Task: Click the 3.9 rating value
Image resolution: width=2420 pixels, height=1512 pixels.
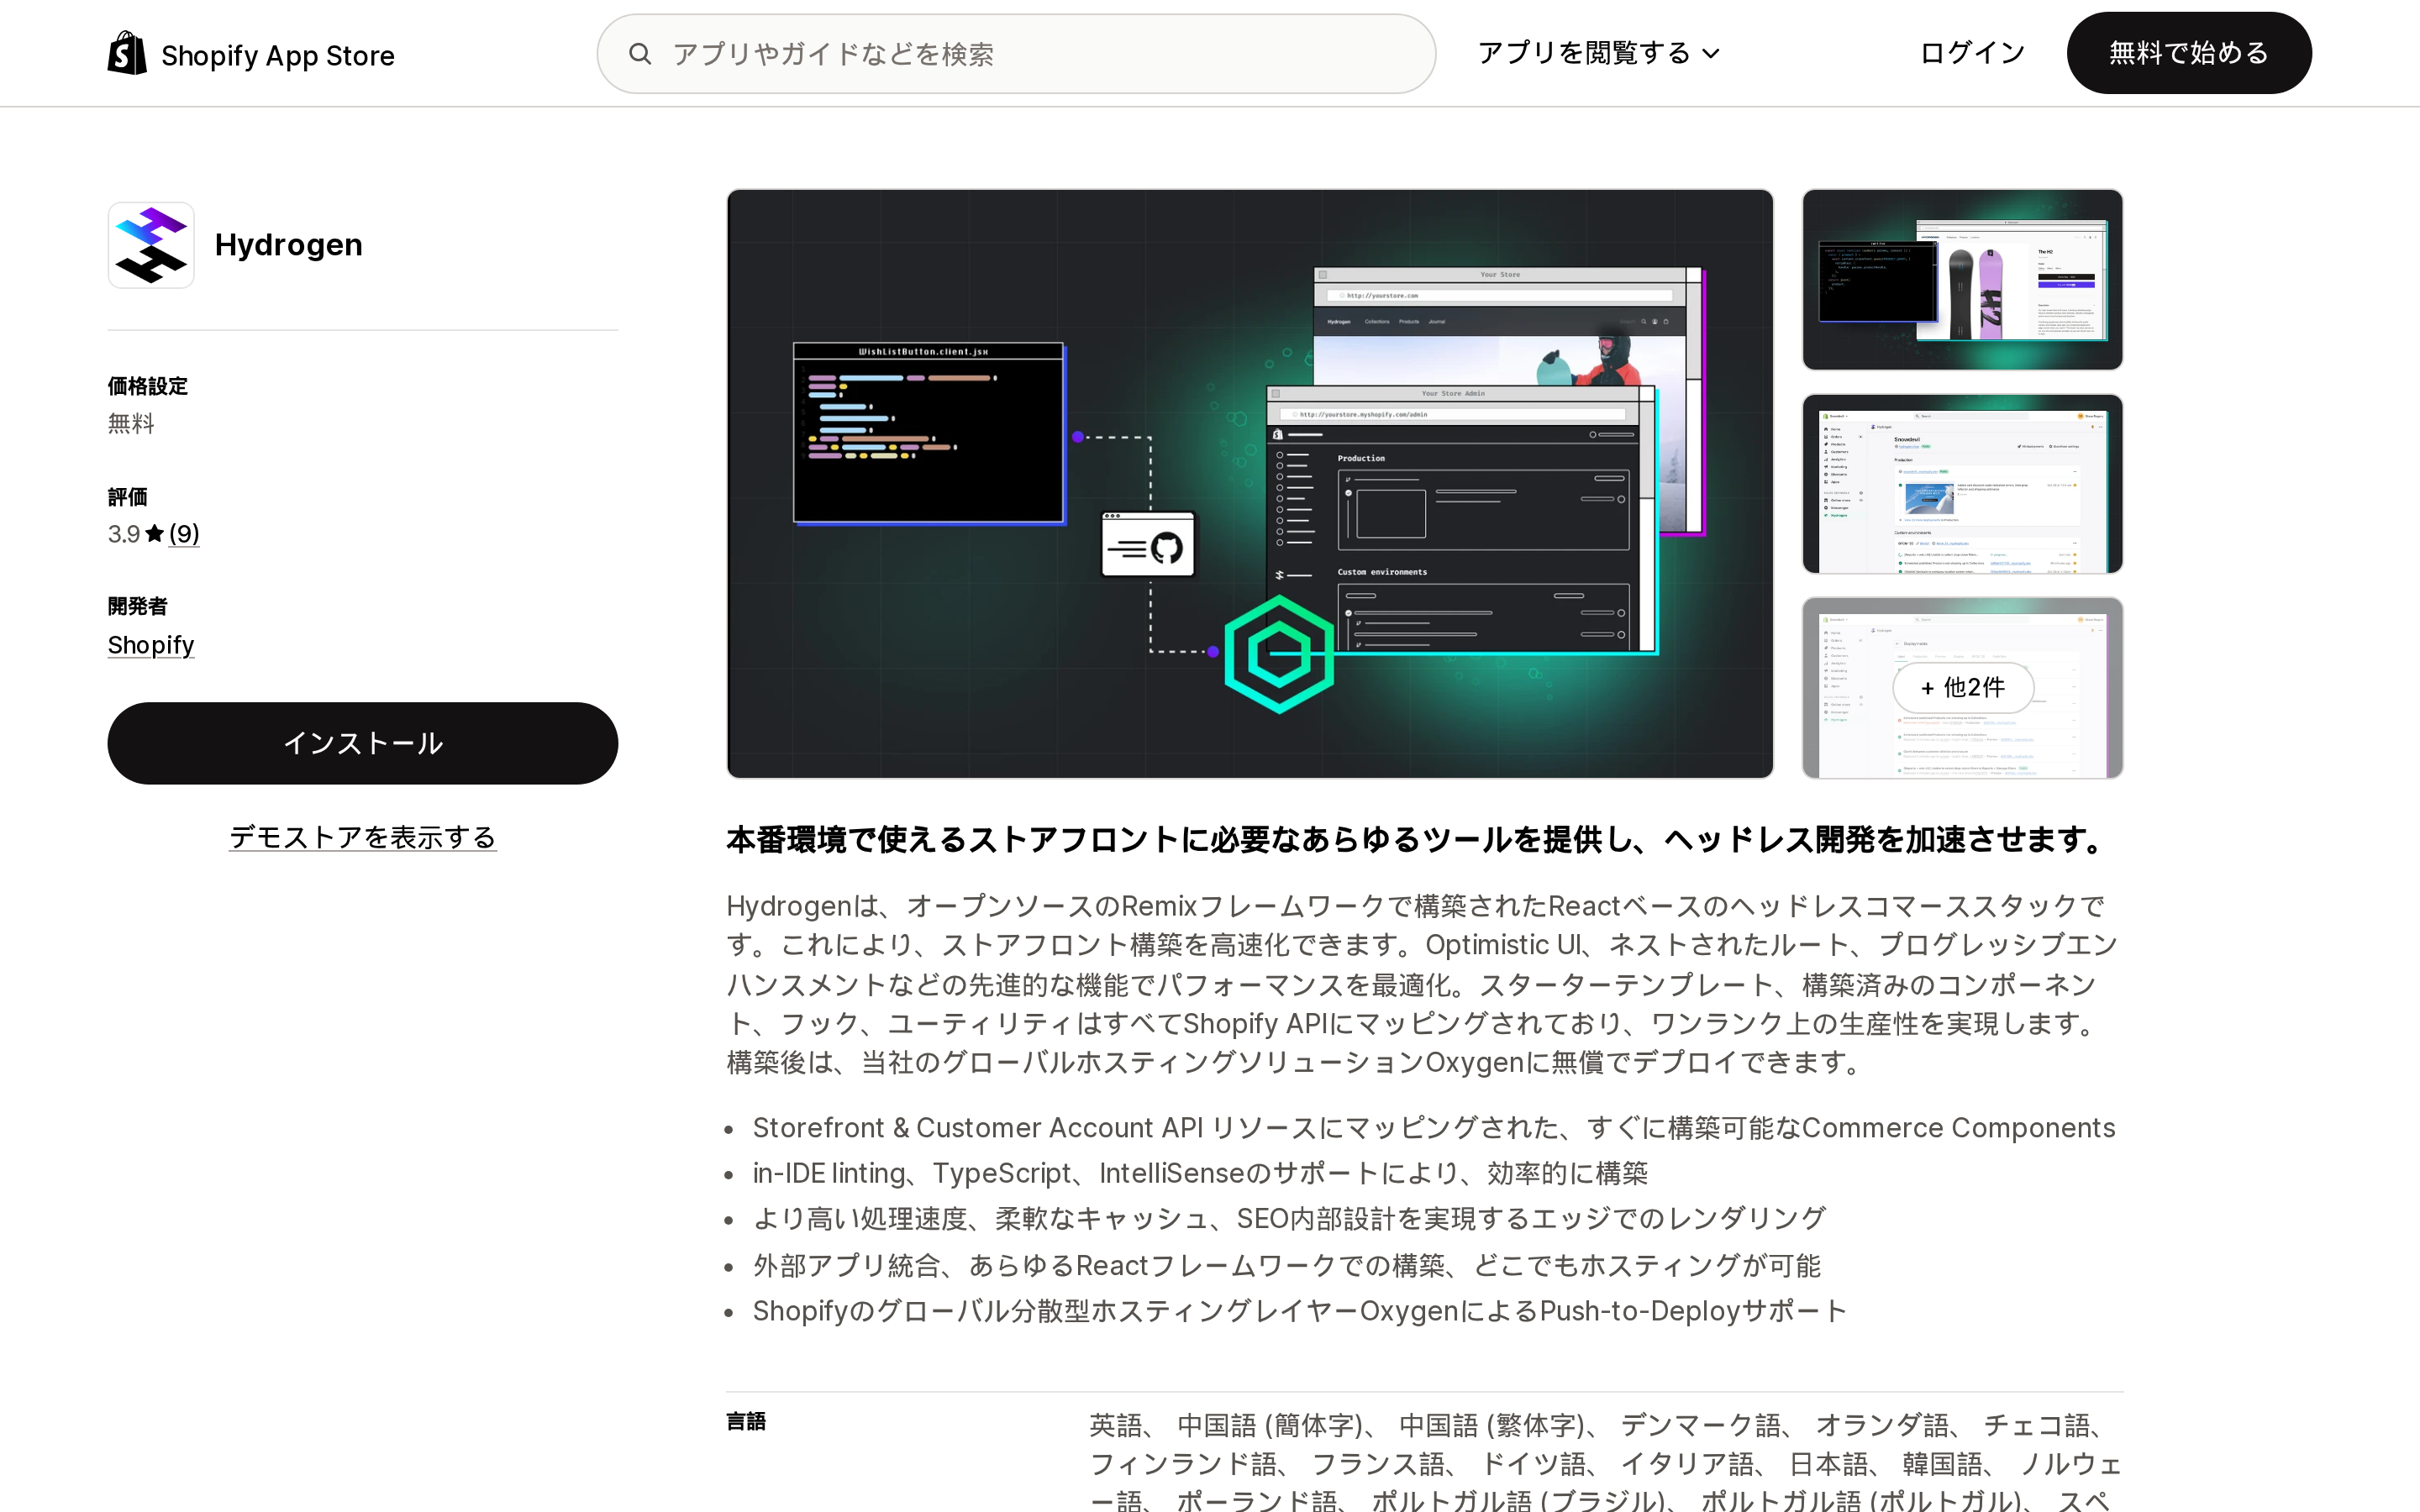Action: (x=124, y=534)
